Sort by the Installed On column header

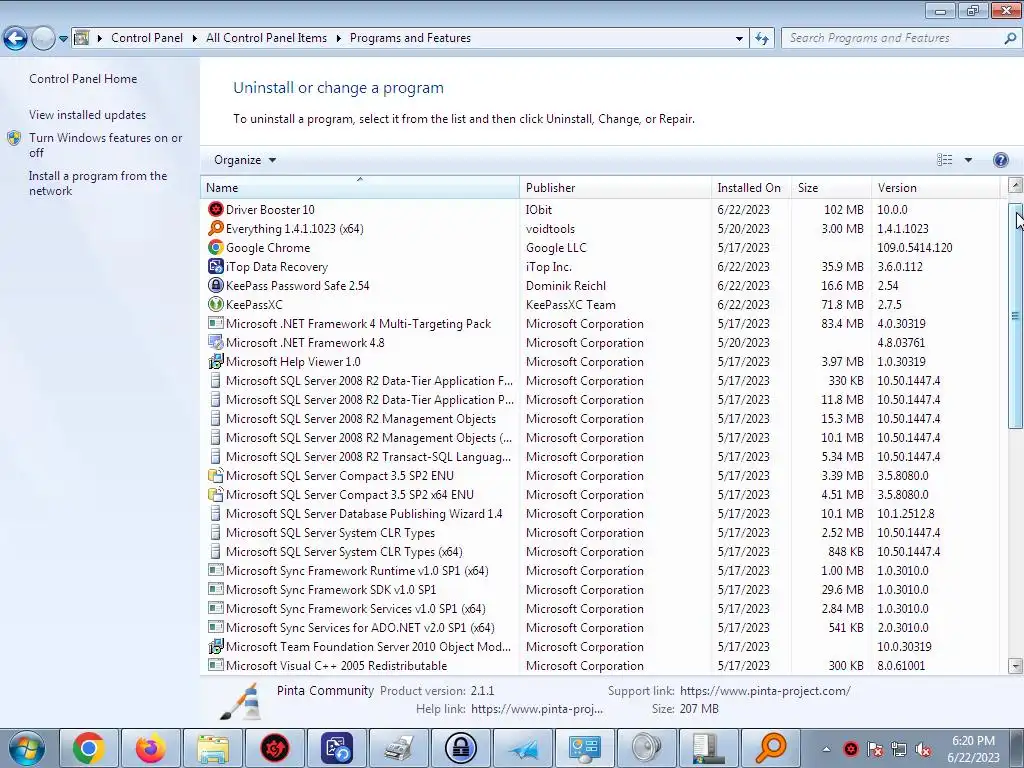pos(751,187)
